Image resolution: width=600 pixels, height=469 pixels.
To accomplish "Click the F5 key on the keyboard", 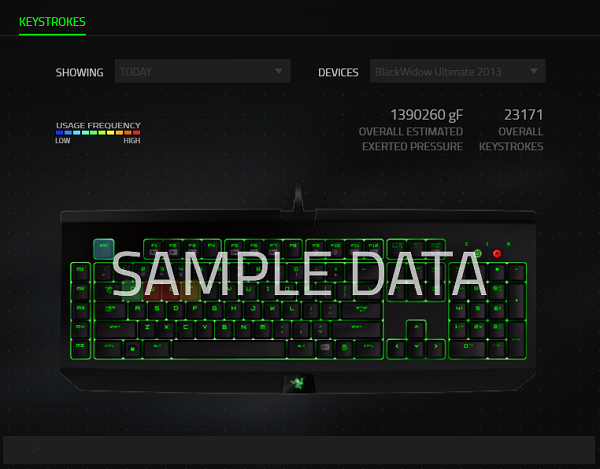I will [x=235, y=249].
